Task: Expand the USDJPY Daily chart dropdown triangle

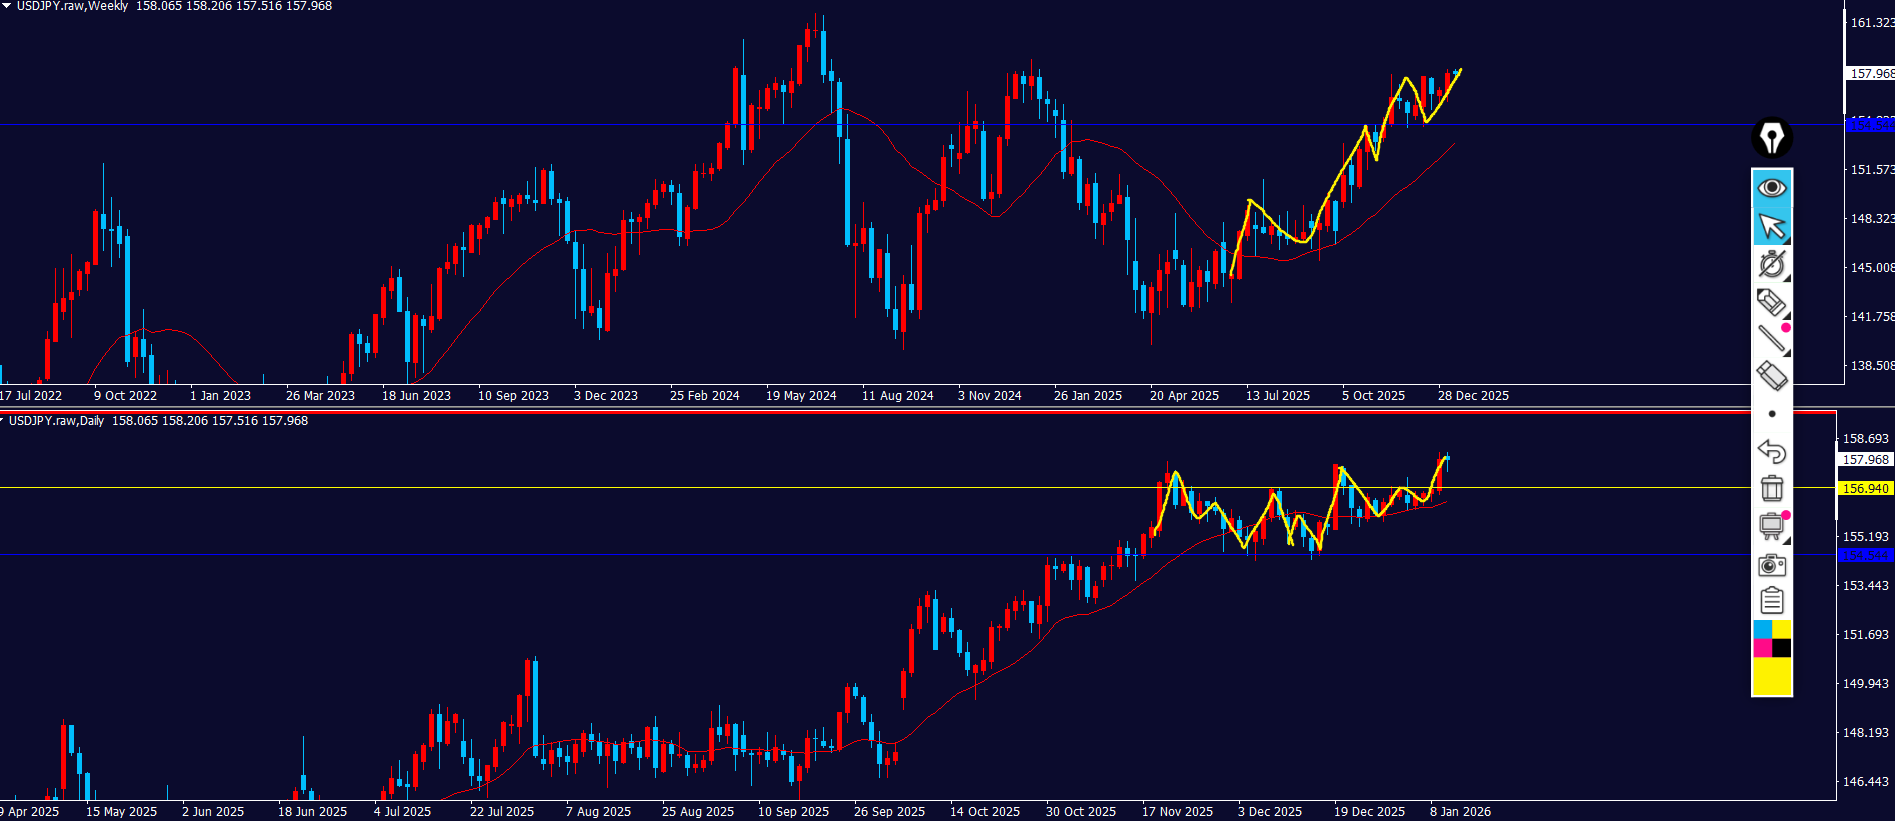Action: pos(3,421)
